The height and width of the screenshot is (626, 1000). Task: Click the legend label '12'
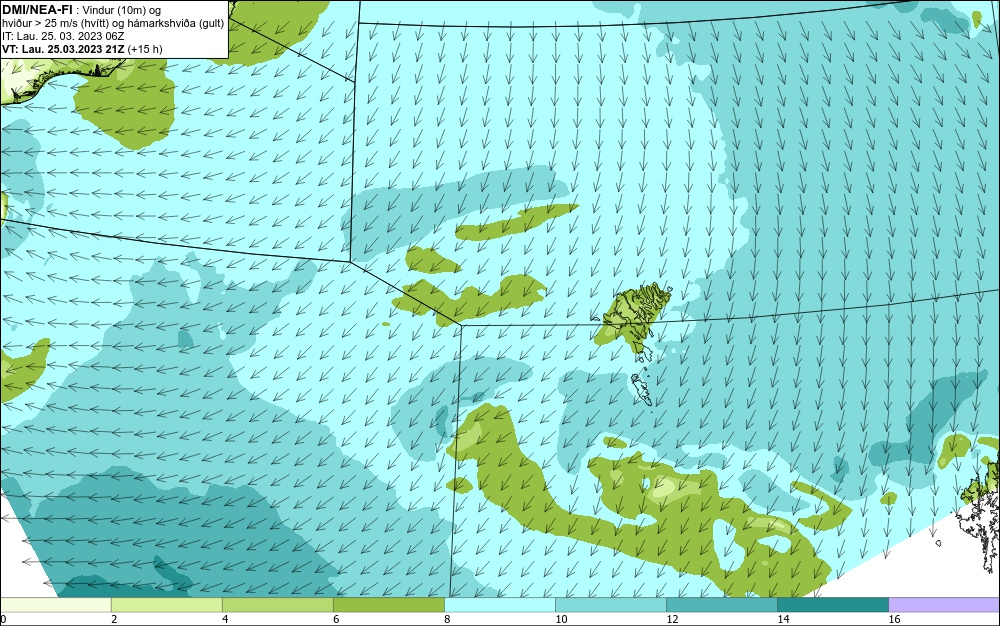pos(672,619)
